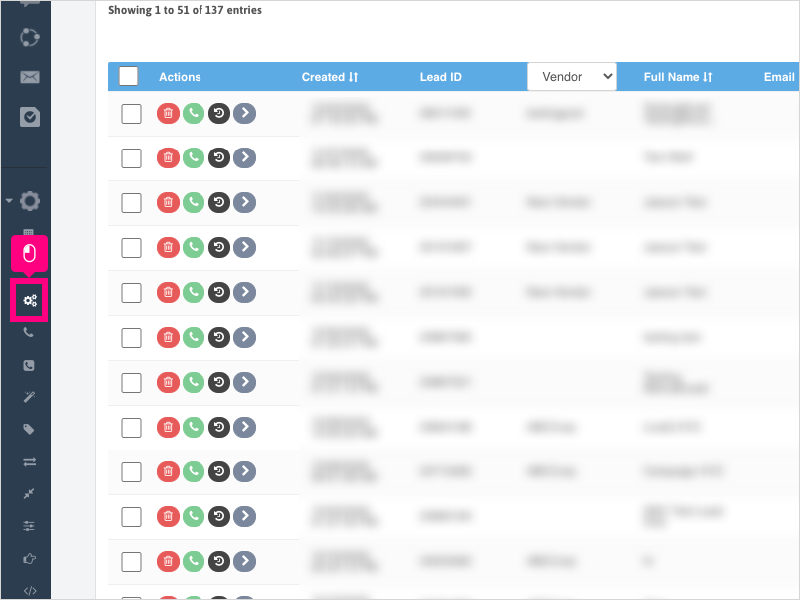The width and height of the screenshot is (800, 600).
Task: Open first lead row with chevron arrow
Action: (244, 113)
